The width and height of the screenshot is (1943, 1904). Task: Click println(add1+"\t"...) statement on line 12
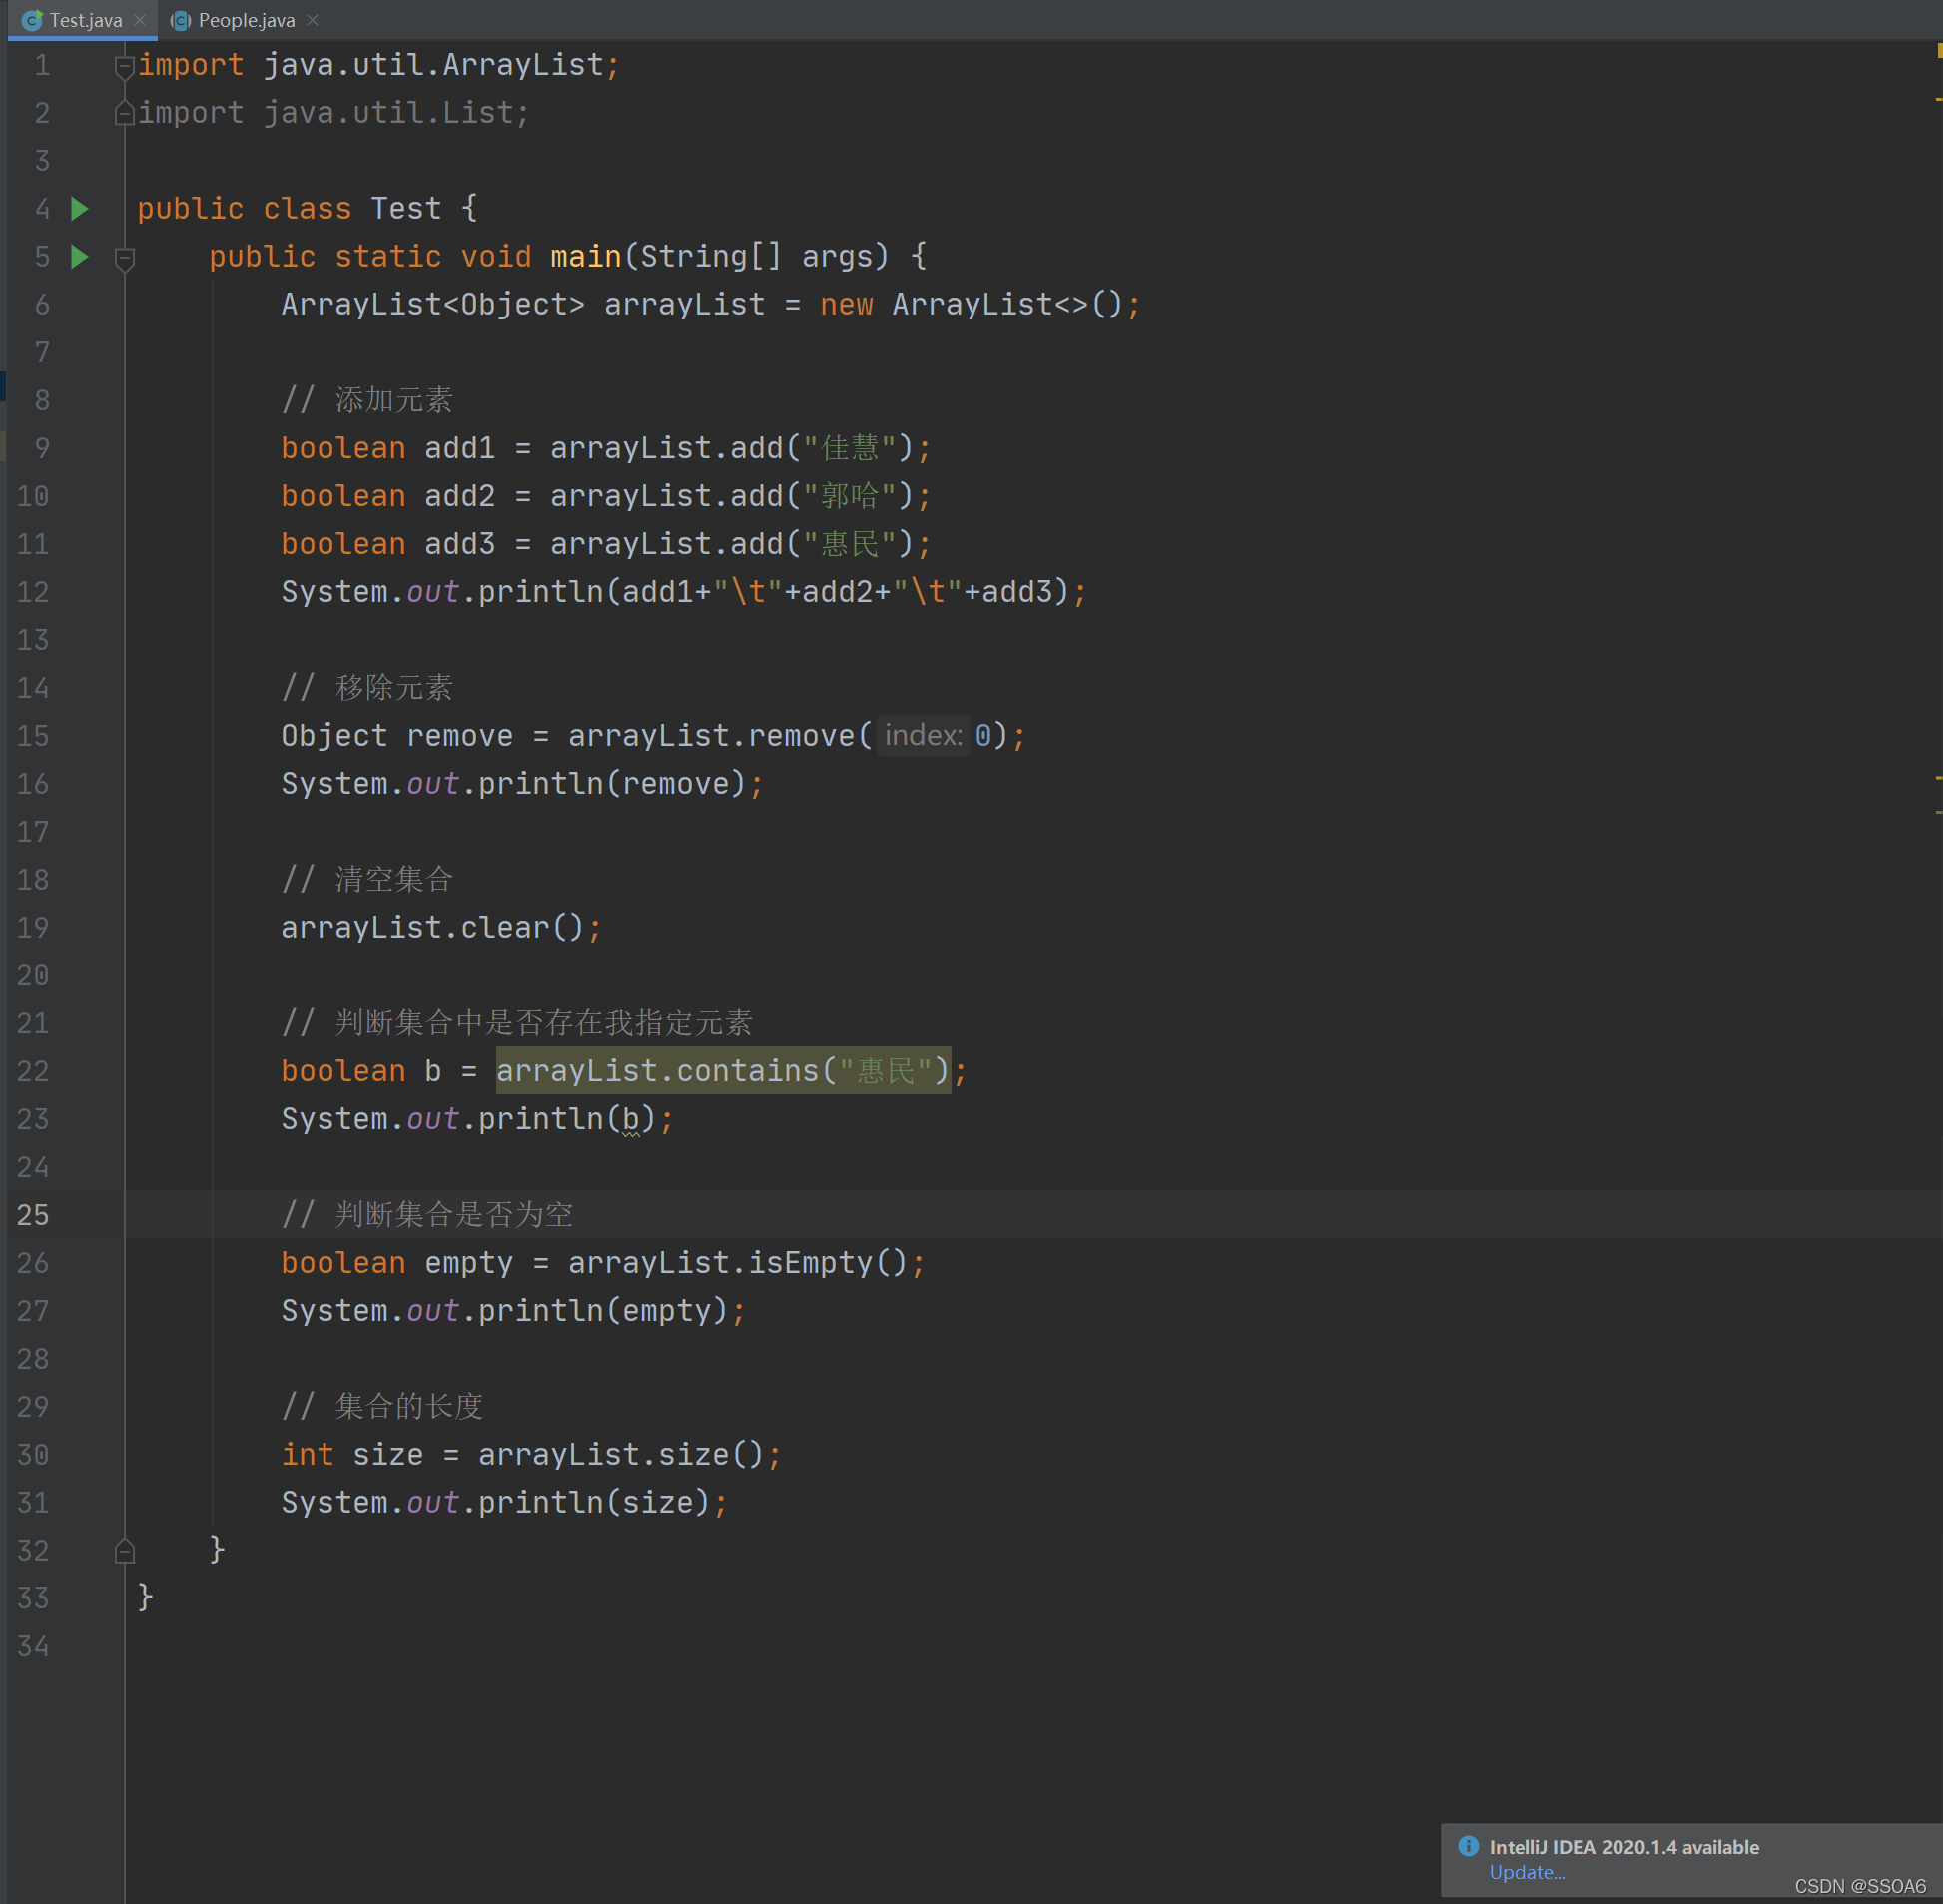coord(684,591)
